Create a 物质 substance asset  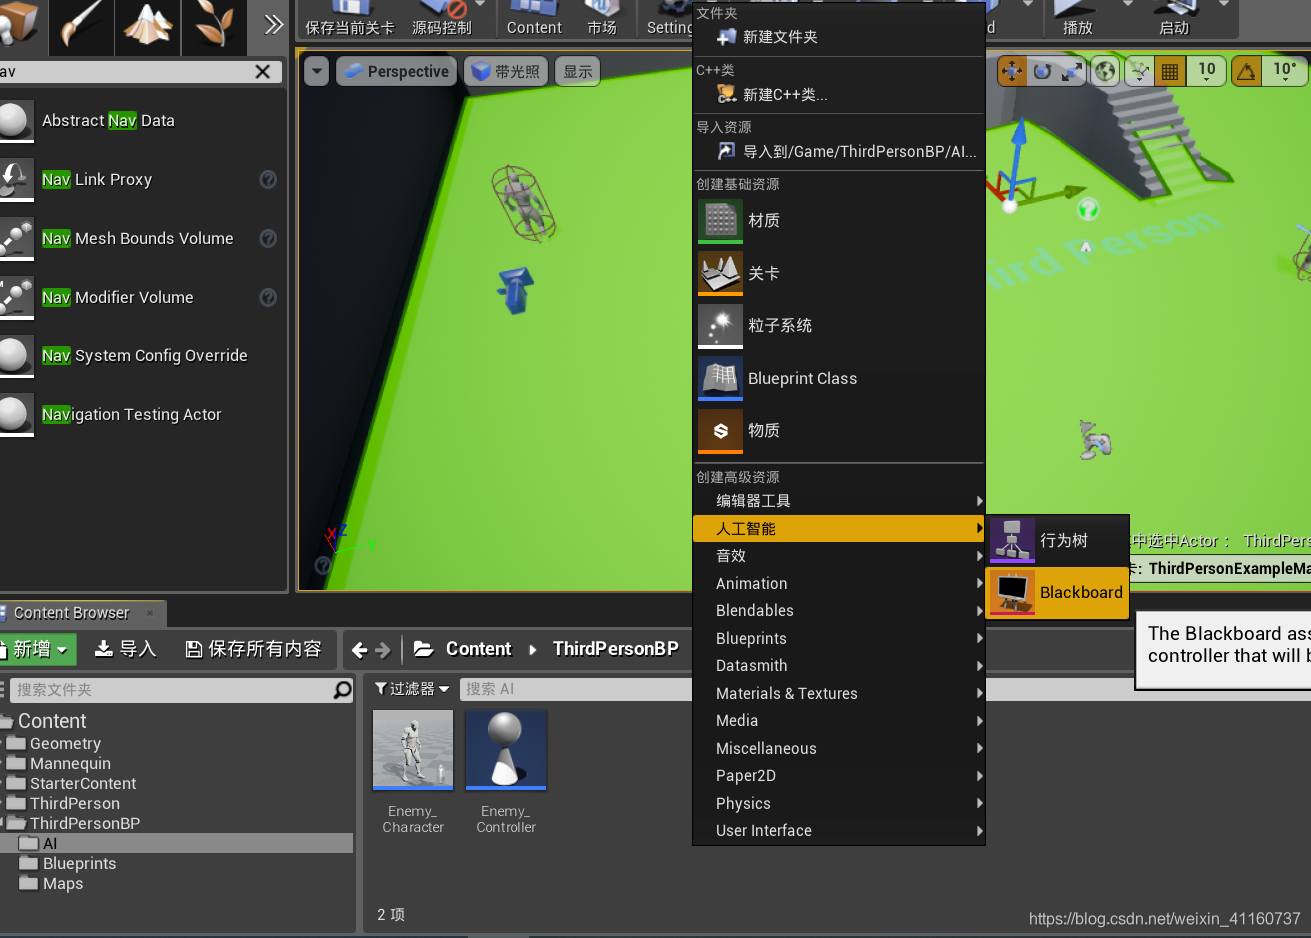point(839,431)
